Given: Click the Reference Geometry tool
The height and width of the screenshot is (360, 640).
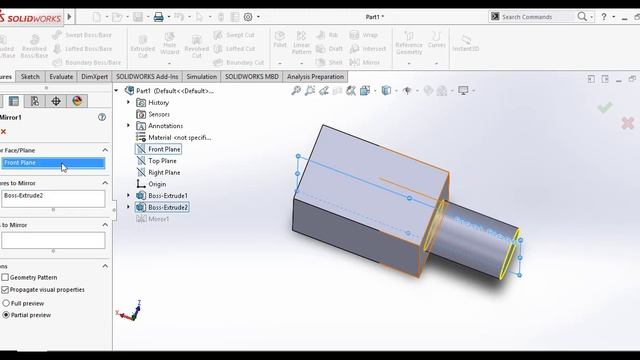Looking at the screenshot, I should [x=409, y=42].
